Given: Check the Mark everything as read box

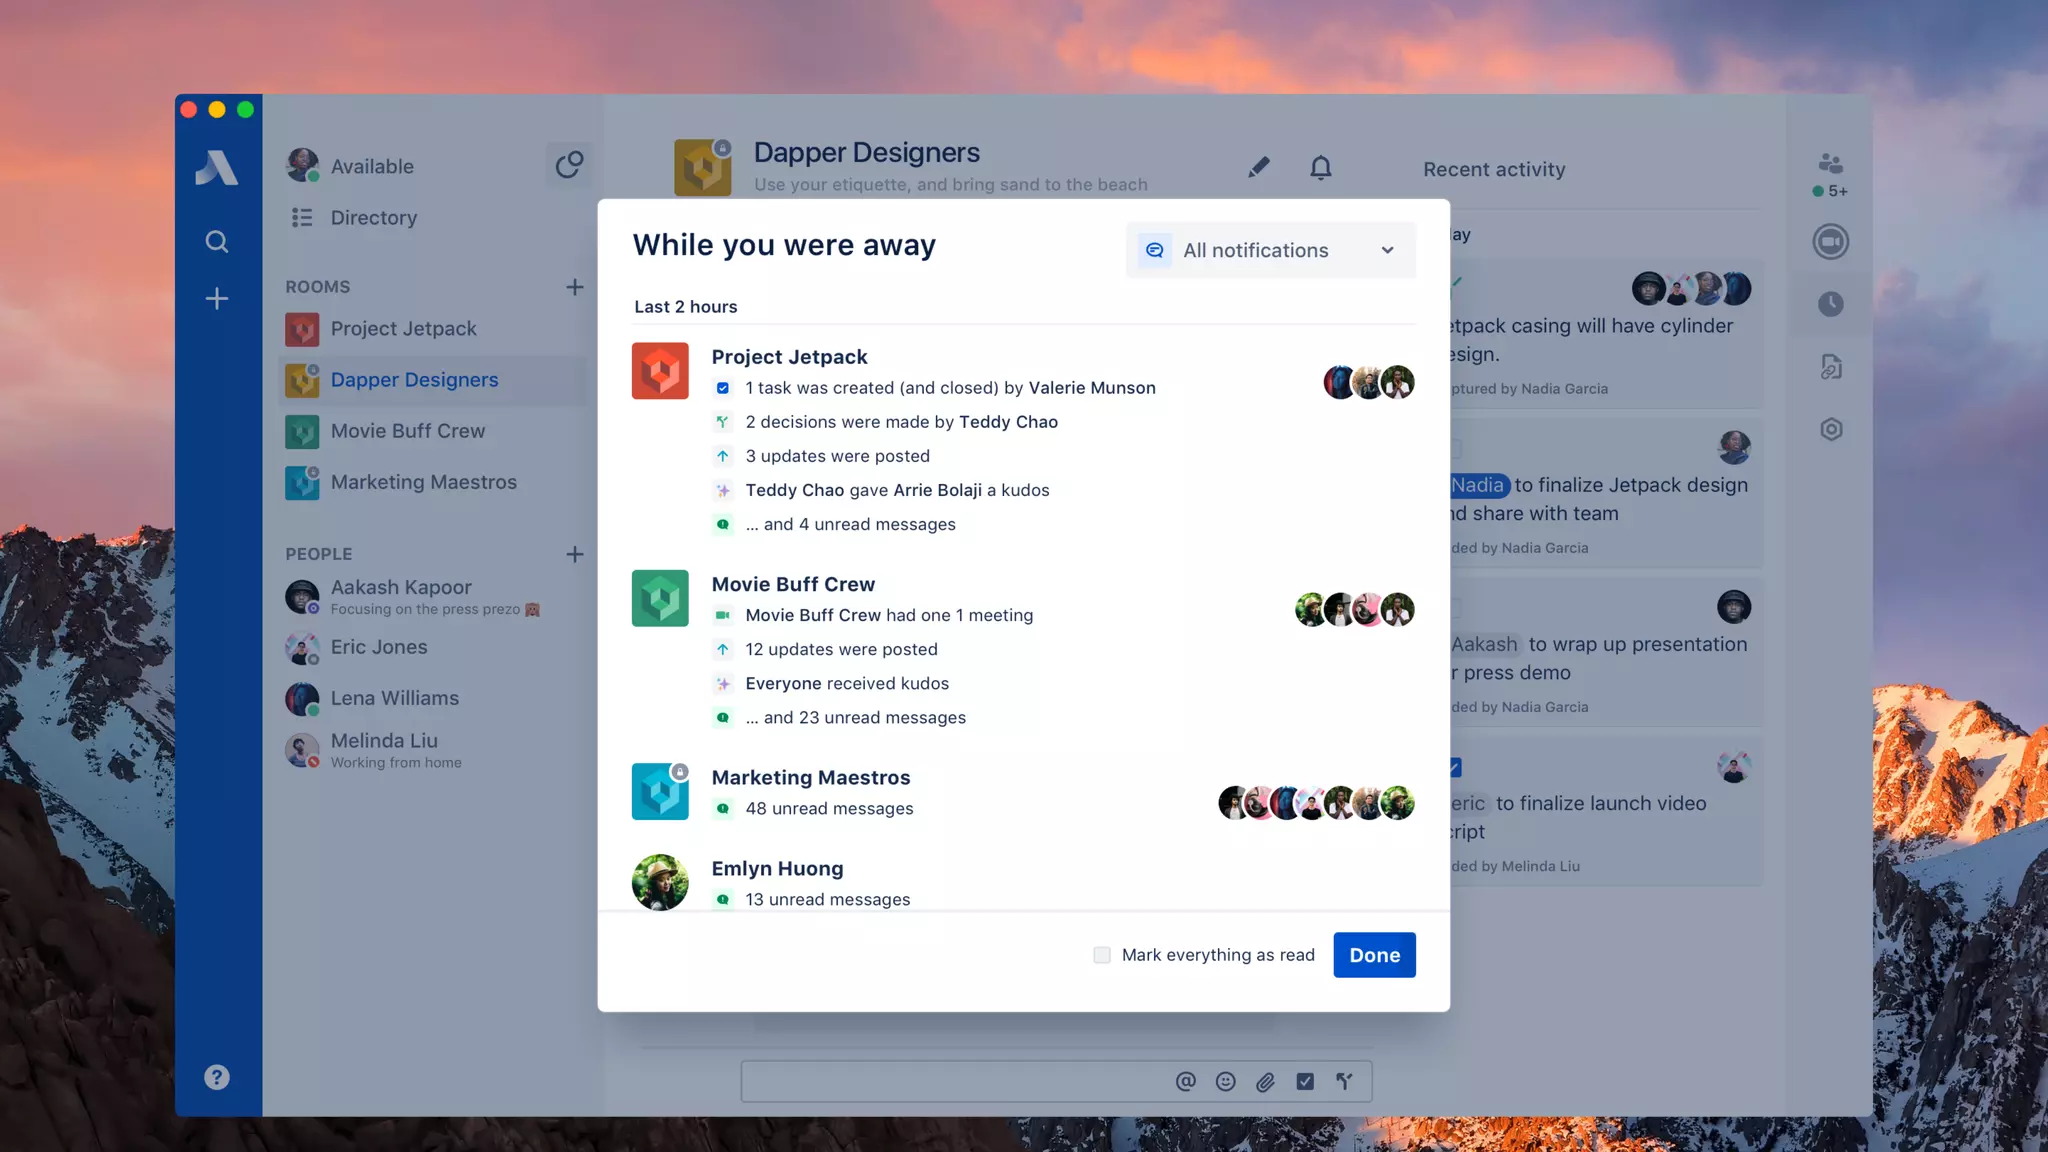Looking at the screenshot, I should point(1101,955).
